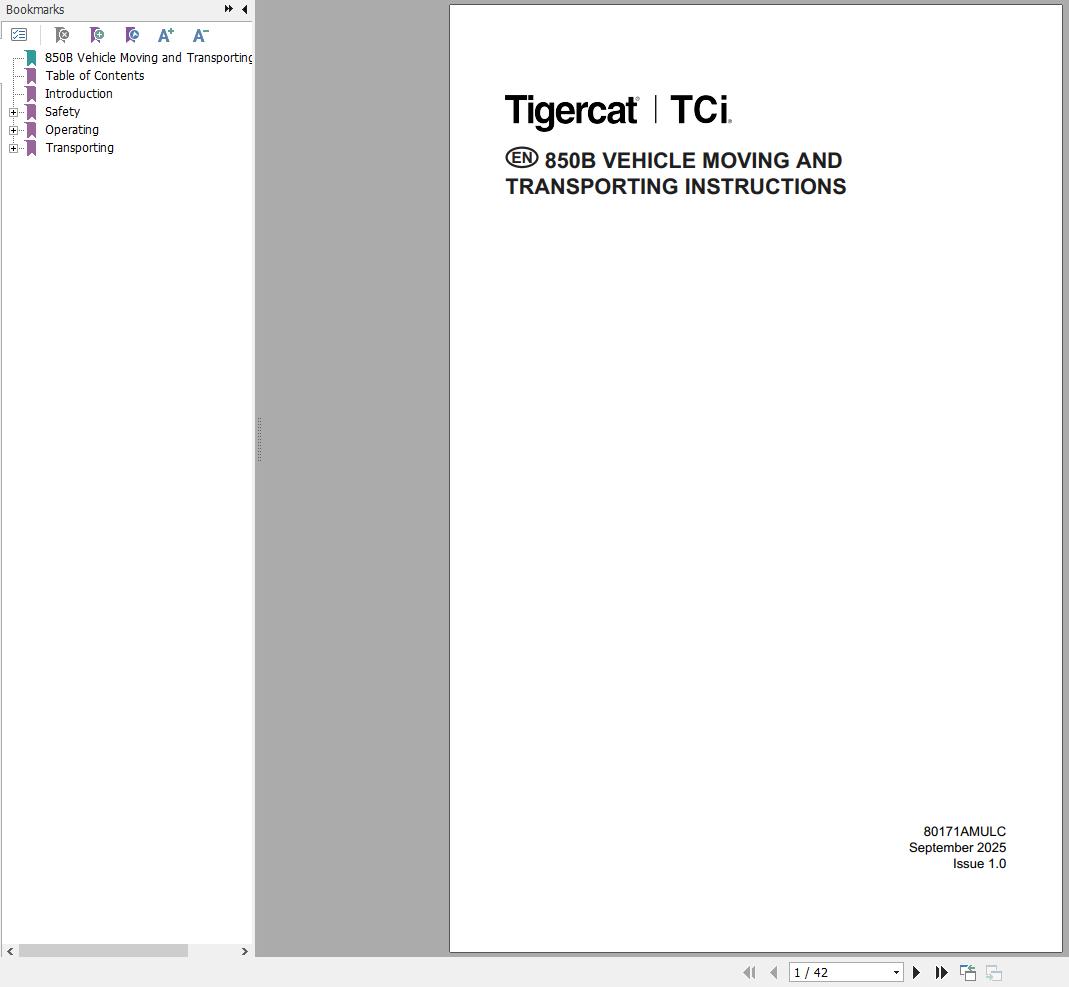Screen dimensions: 1069x987
Task: Expand the Operating bookmark section
Action: [x=12, y=129]
